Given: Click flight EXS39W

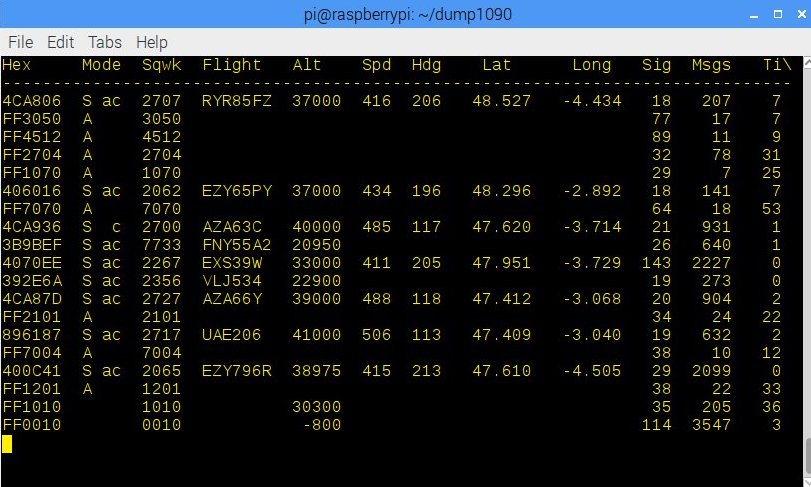Looking at the screenshot, I should (232, 263).
